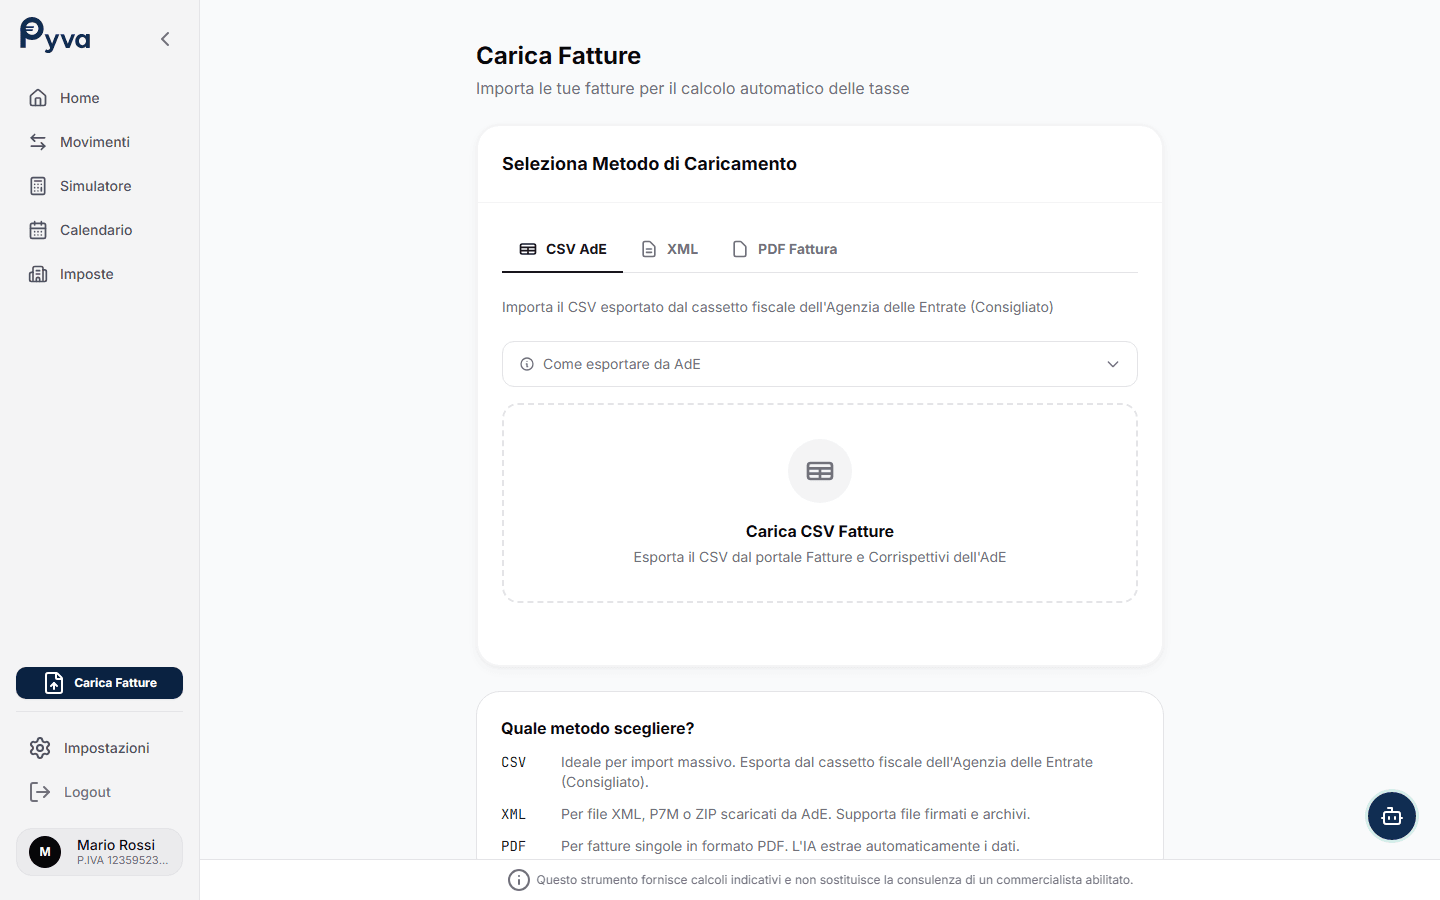The width and height of the screenshot is (1440, 900).
Task: Click the Logout exit icon
Action: click(x=40, y=792)
